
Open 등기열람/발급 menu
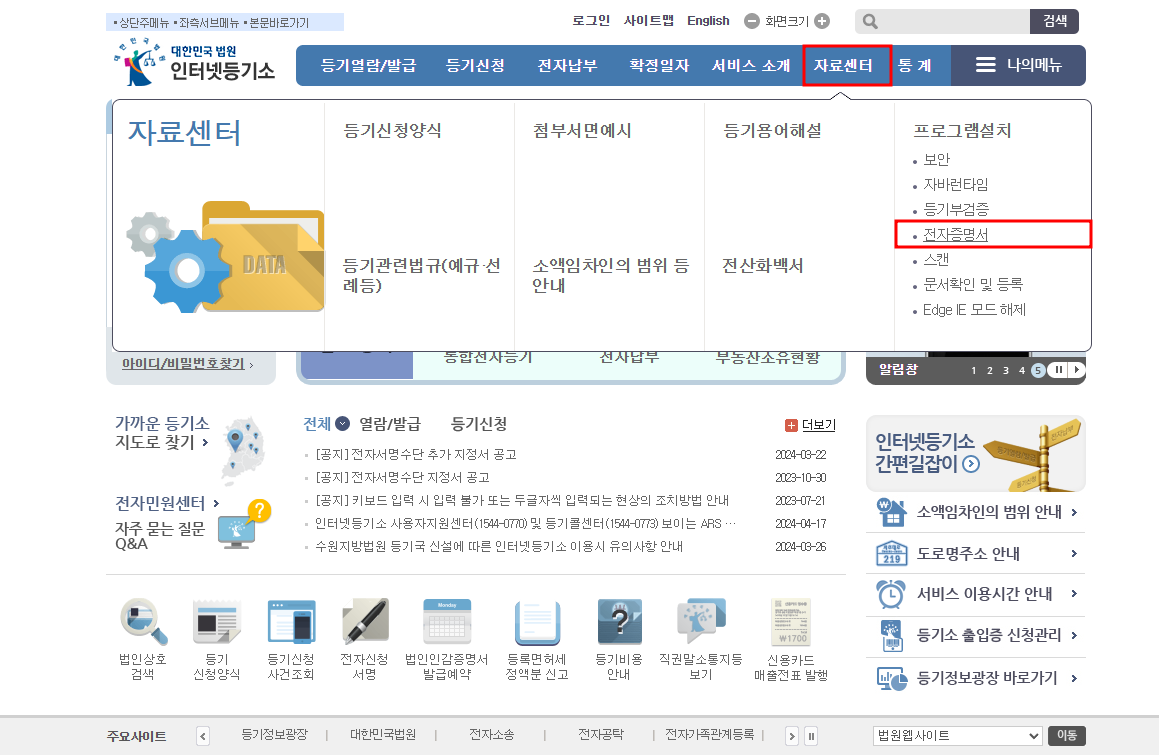pos(368,65)
